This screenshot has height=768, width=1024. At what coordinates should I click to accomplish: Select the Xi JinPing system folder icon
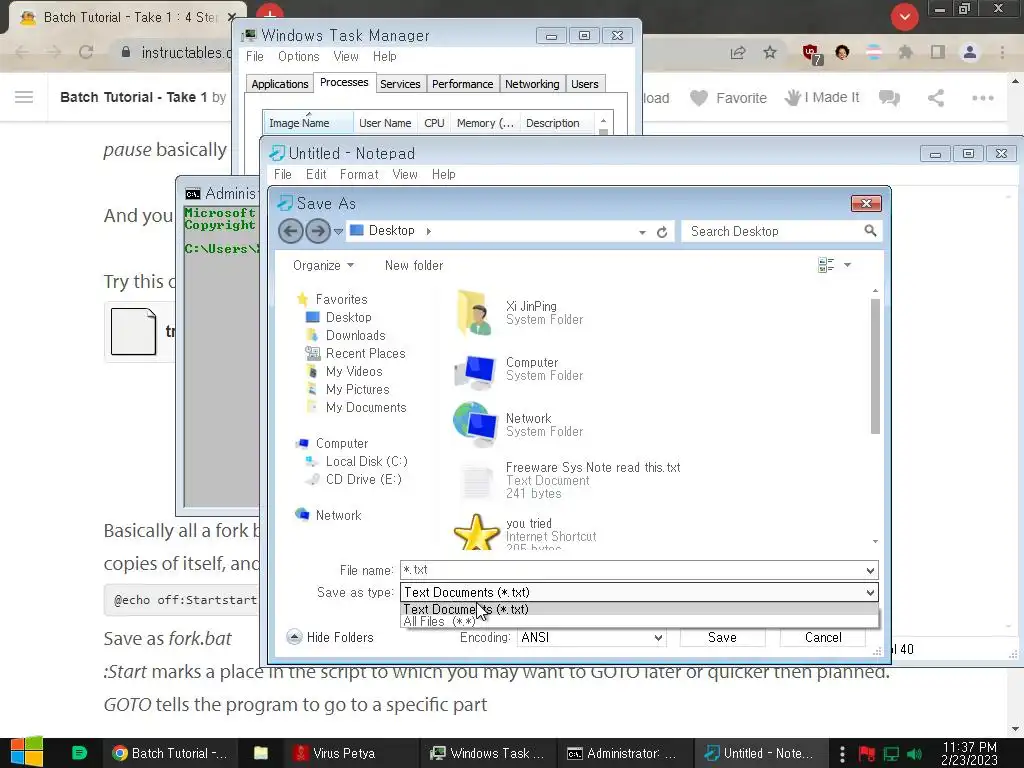[x=476, y=313]
